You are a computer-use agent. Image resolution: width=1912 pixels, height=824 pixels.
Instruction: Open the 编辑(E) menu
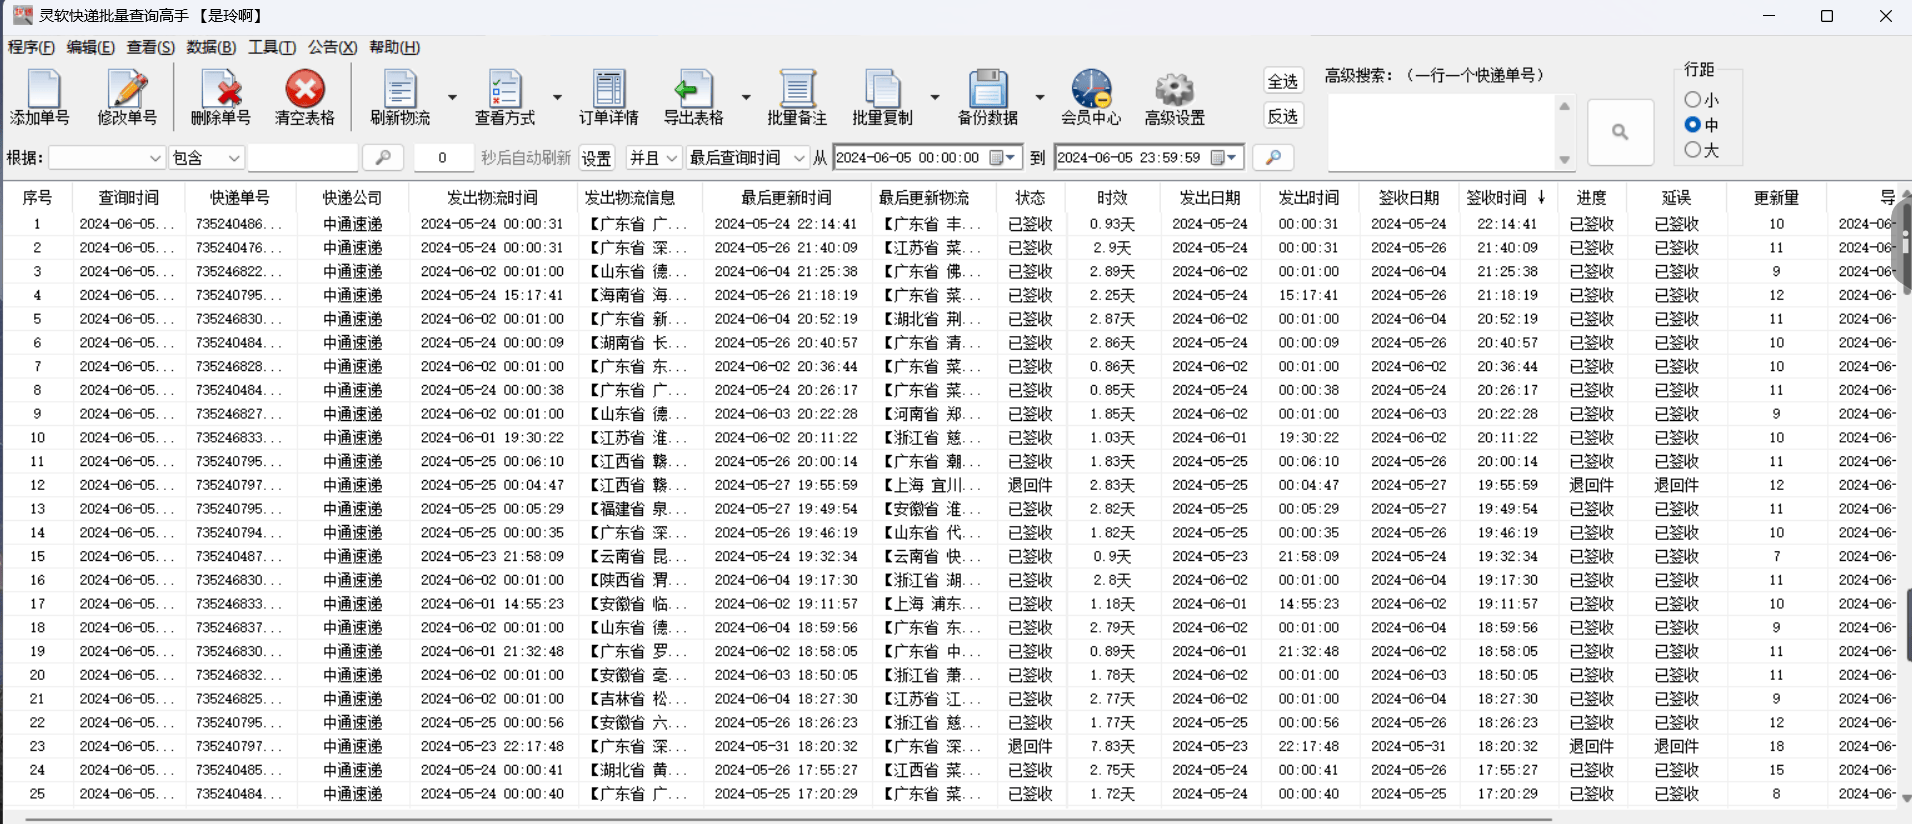coord(90,47)
